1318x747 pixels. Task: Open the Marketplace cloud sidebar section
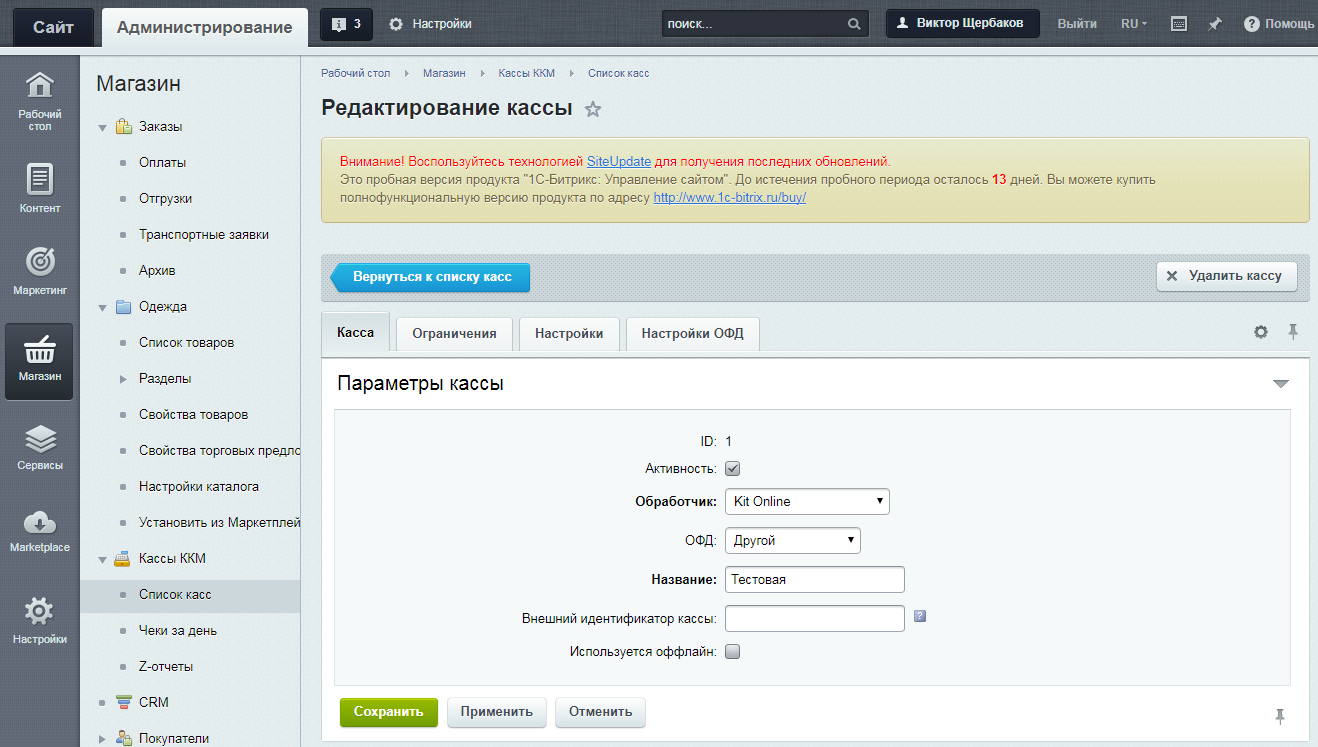click(x=39, y=532)
